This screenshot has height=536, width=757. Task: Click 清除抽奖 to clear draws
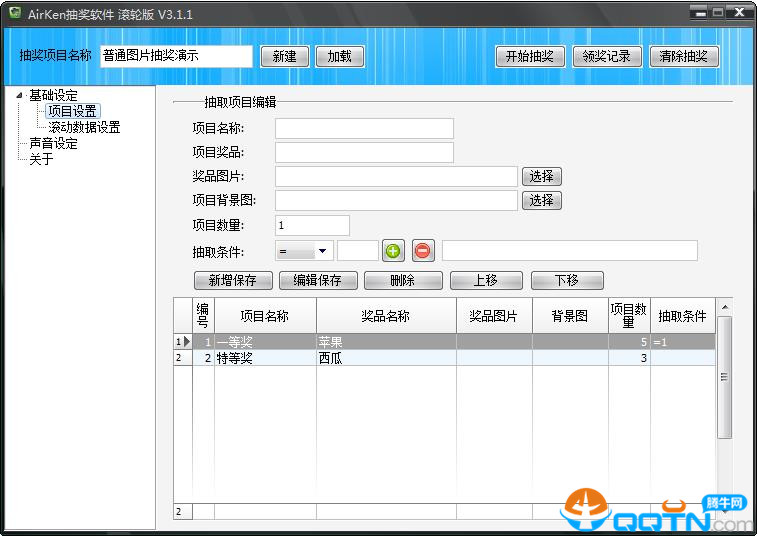coord(684,56)
